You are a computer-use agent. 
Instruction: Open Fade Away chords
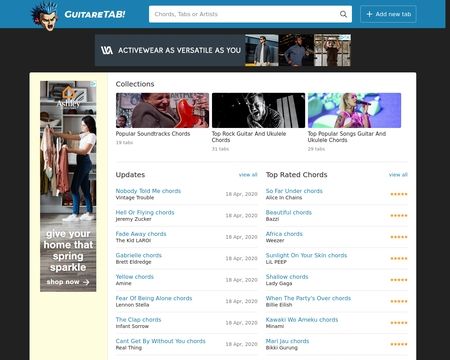click(x=141, y=234)
